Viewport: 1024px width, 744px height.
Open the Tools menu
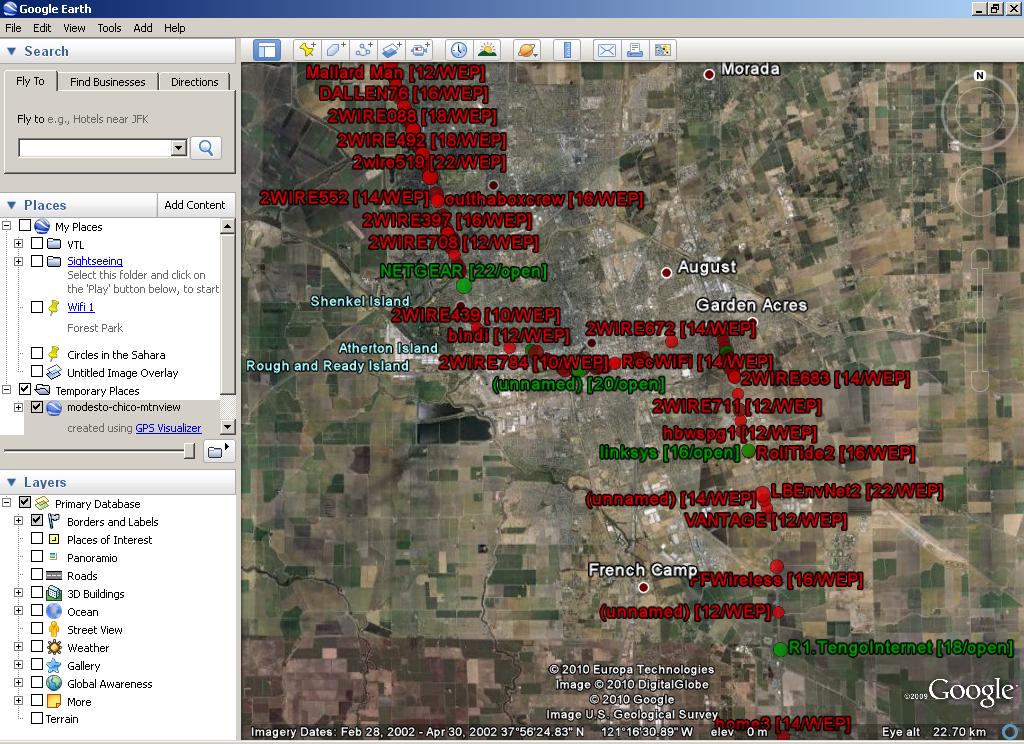109,28
